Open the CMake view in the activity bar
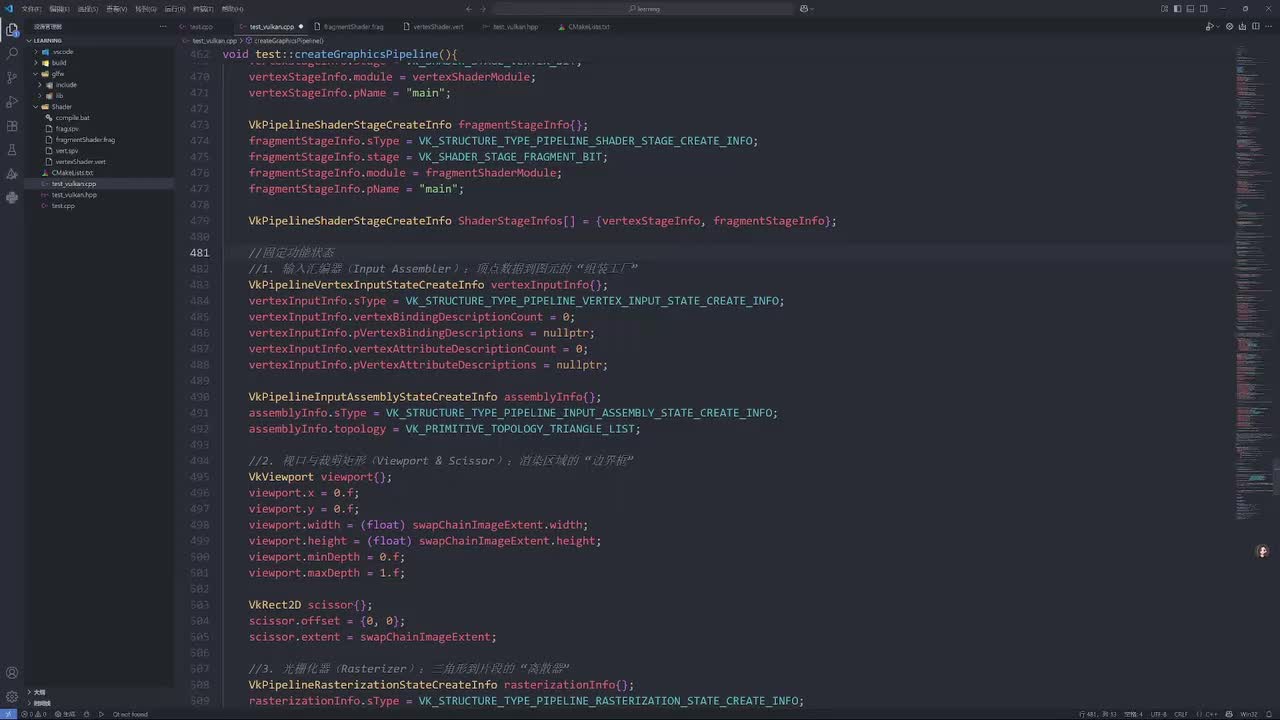Viewport: 1280px width, 720px height. tap(12, 173)
